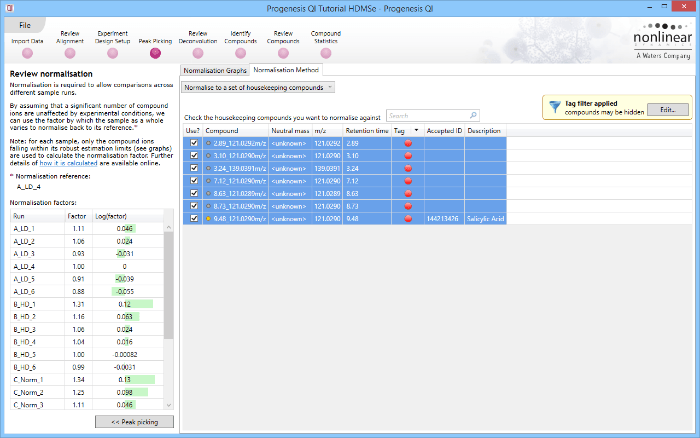
Task: Sort by the Description column header
Action: click(485, 130)
